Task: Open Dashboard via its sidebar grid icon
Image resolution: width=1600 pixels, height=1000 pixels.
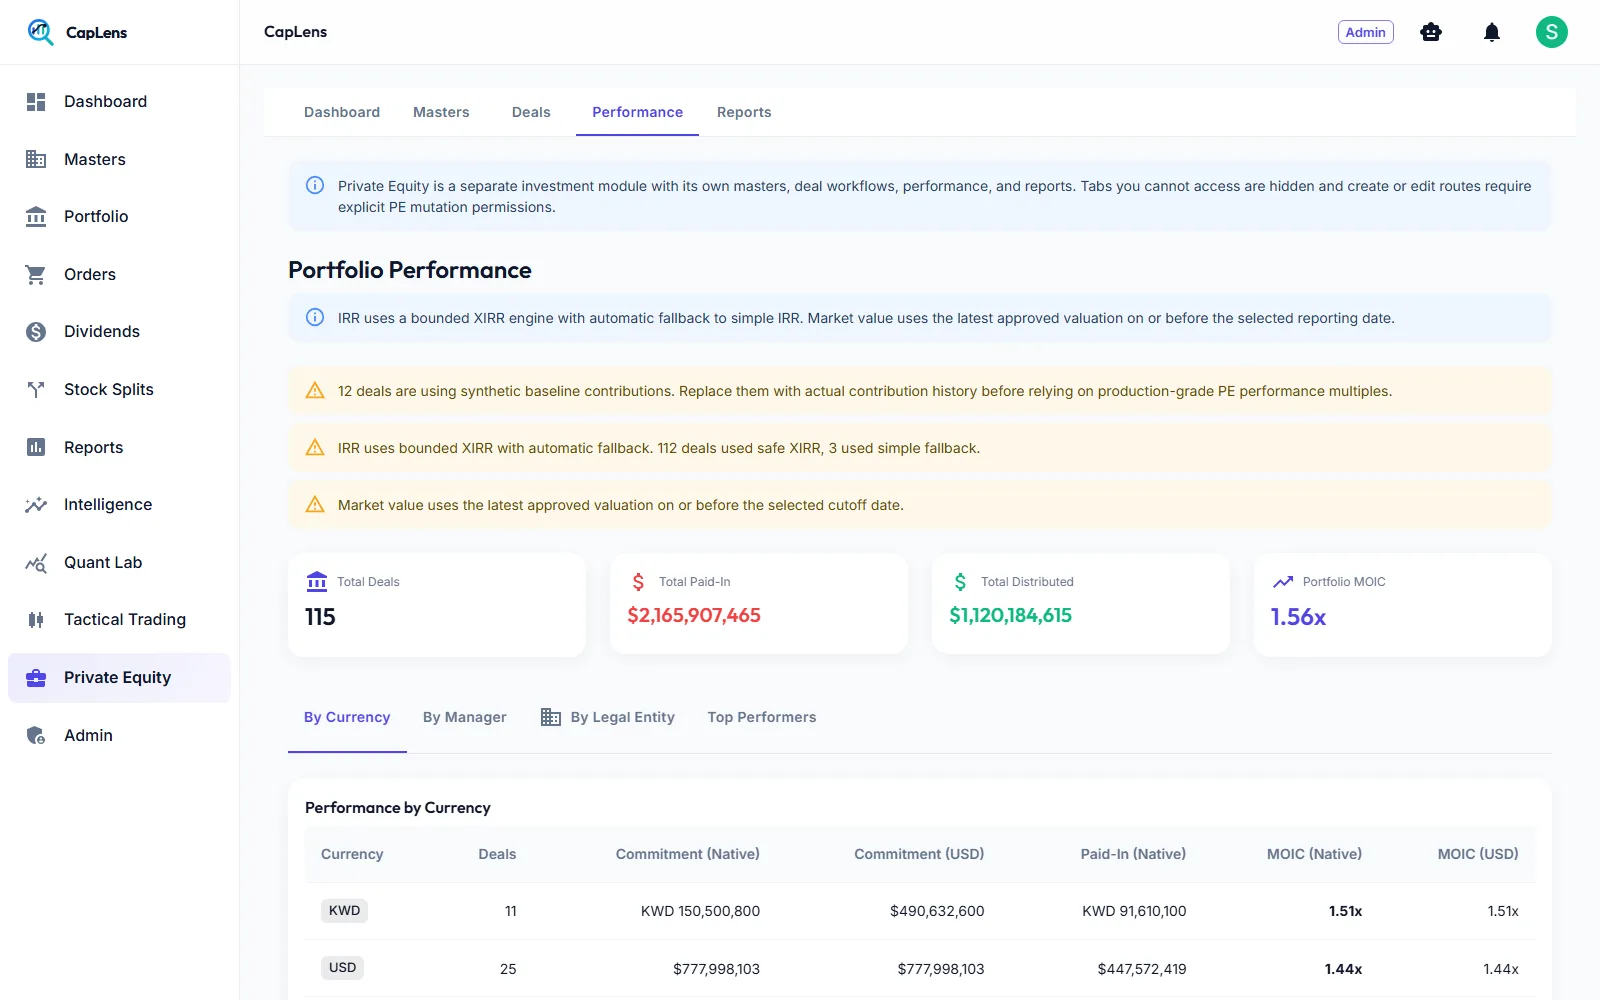Action: tap(36, 102)
